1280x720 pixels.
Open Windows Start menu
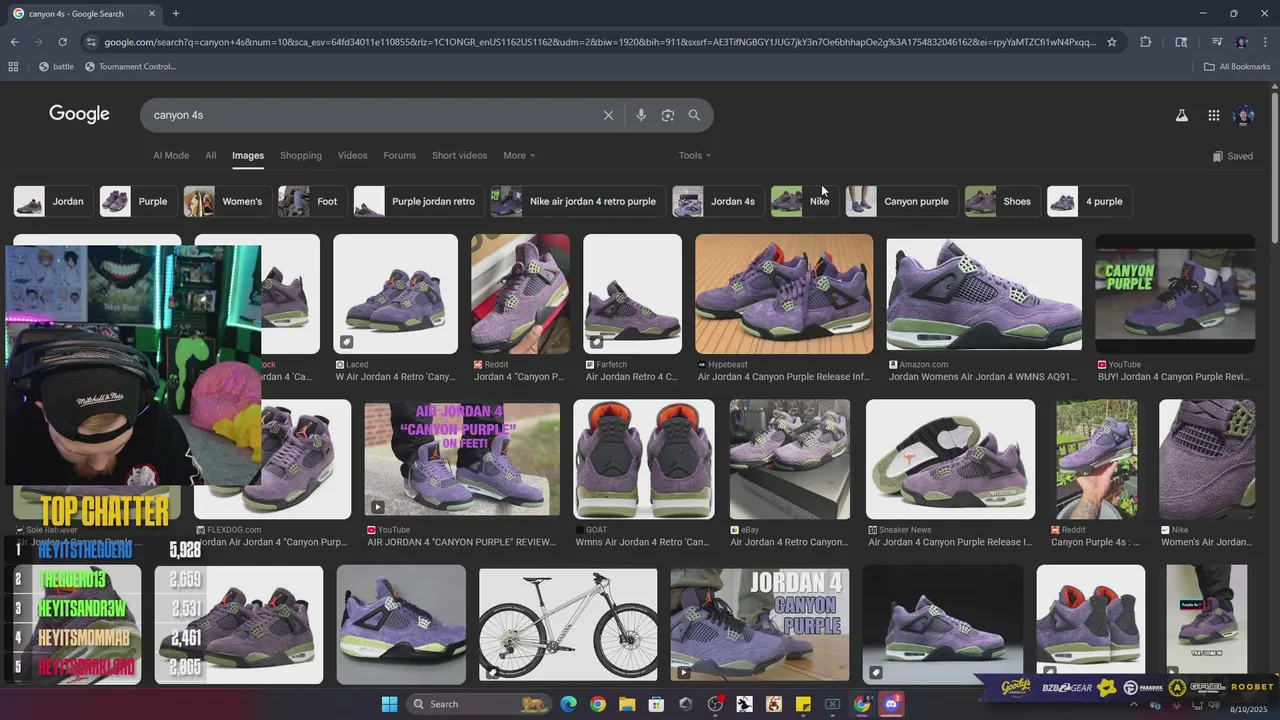tap(389, 704)
